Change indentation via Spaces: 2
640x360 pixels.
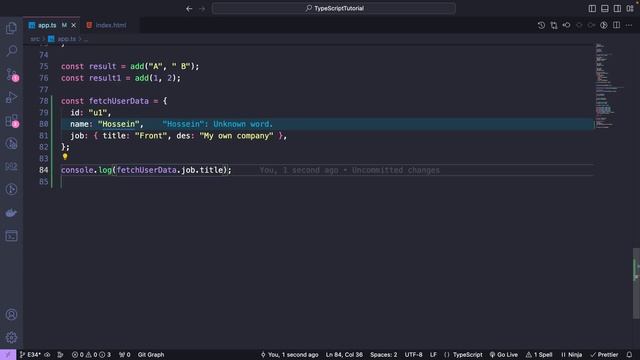pyautogui.click(x=384, y=355)
